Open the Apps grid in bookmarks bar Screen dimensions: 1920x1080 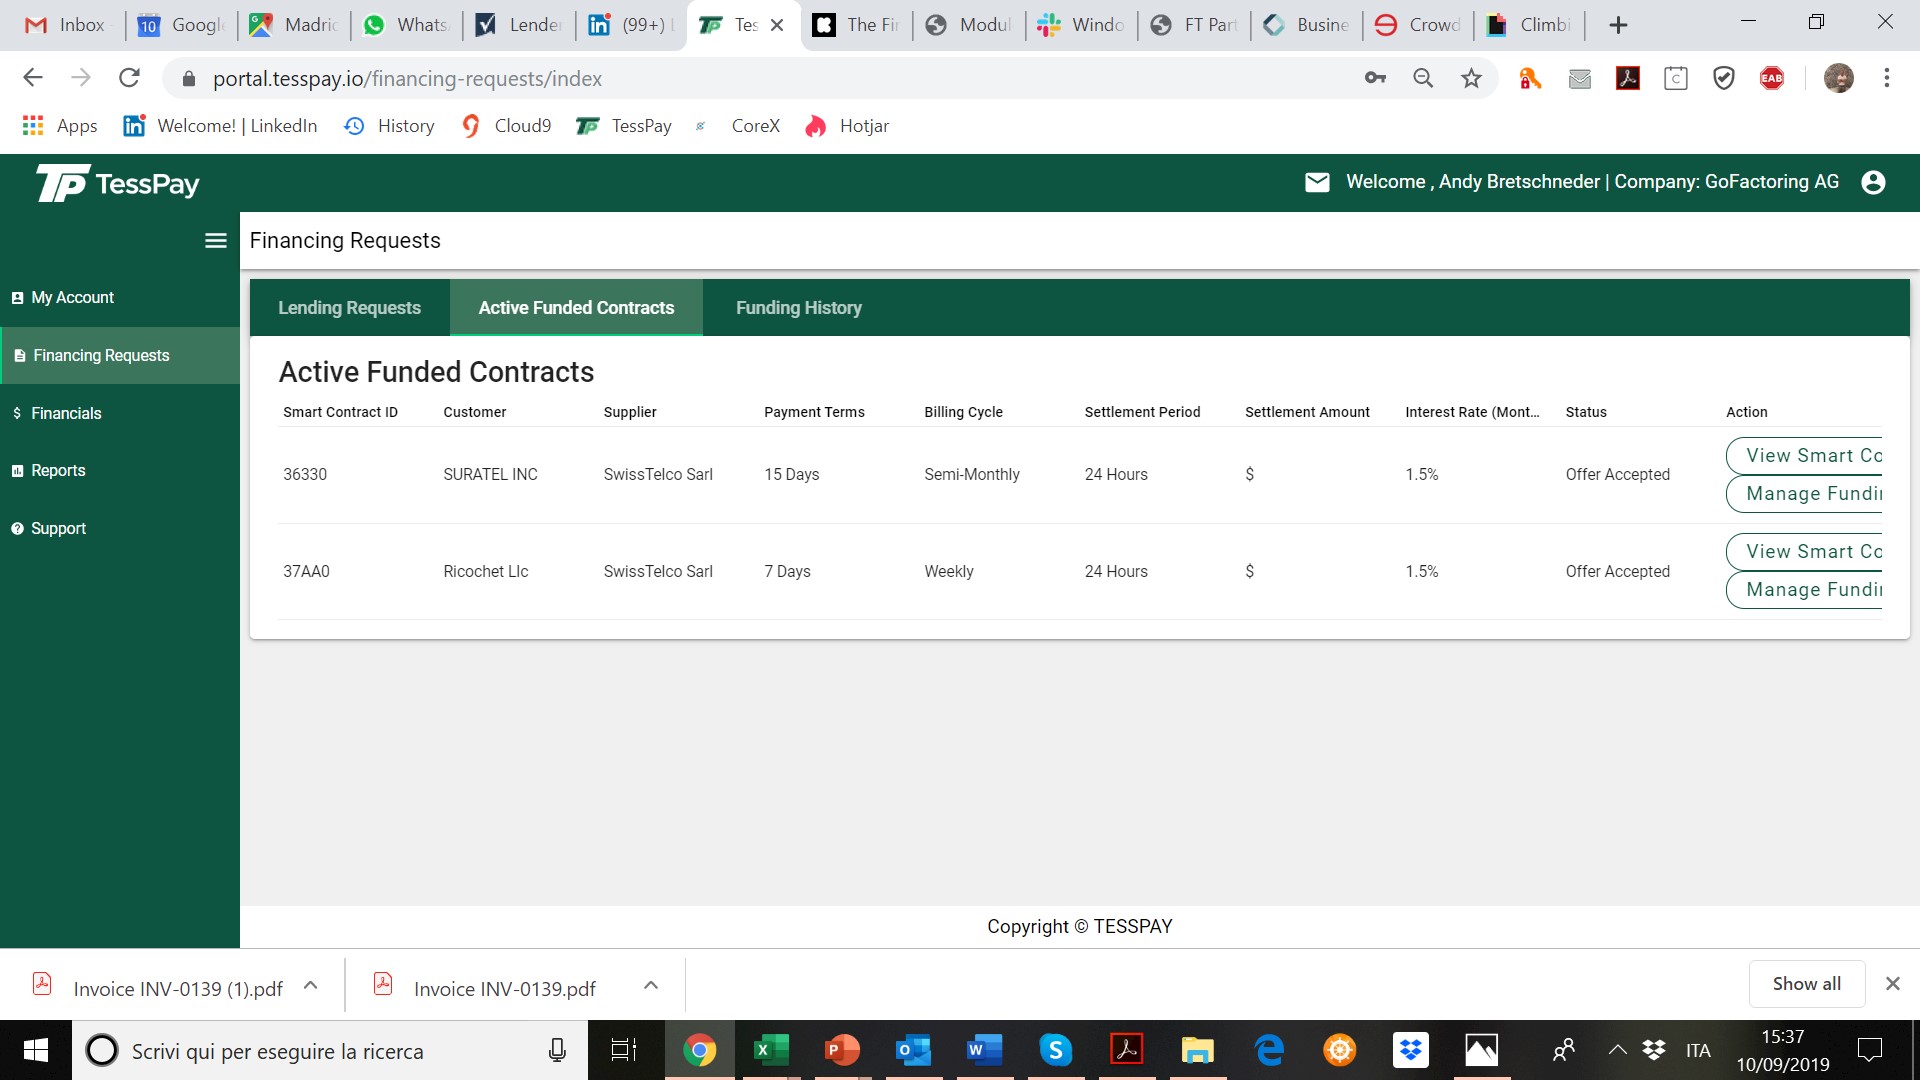pos(60,126)
